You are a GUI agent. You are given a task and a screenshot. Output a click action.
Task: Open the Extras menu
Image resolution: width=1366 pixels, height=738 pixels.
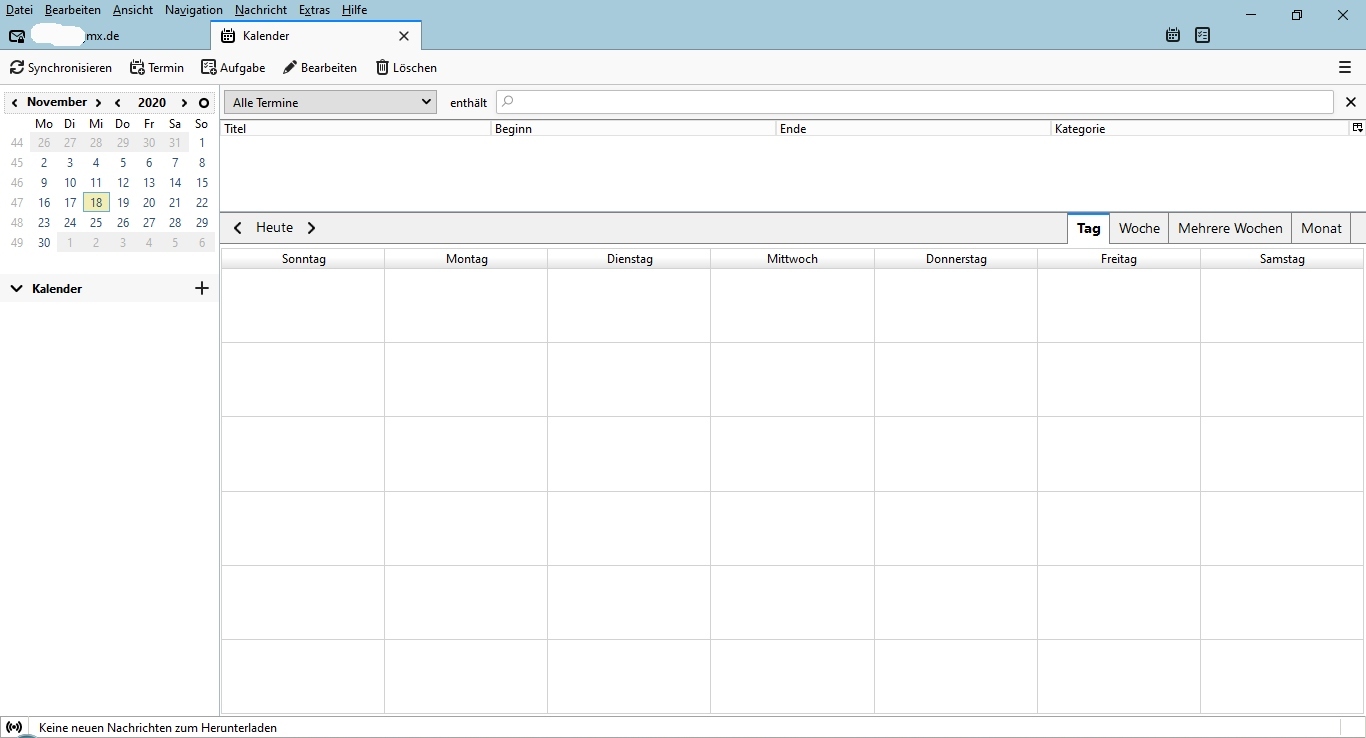pos(314,10)
